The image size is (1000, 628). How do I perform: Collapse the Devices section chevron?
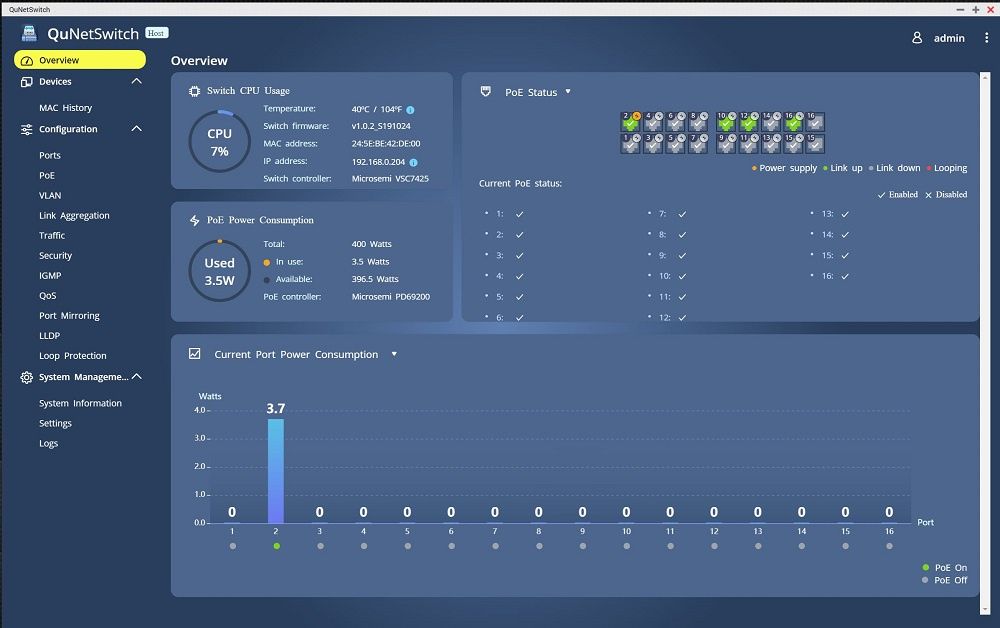point(136,82)
